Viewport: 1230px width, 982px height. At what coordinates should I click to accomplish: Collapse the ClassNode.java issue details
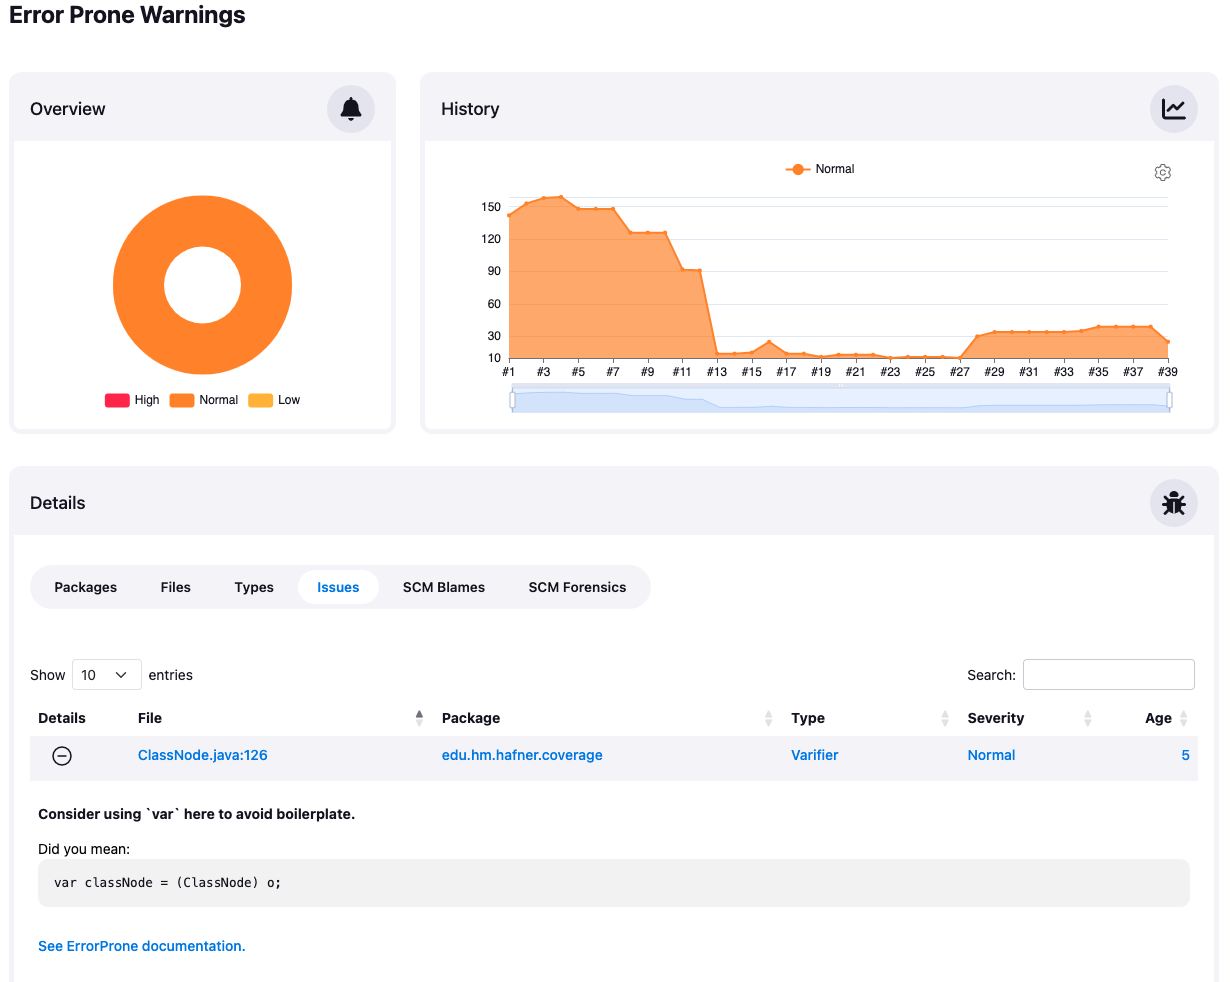(x=62, y=756)
